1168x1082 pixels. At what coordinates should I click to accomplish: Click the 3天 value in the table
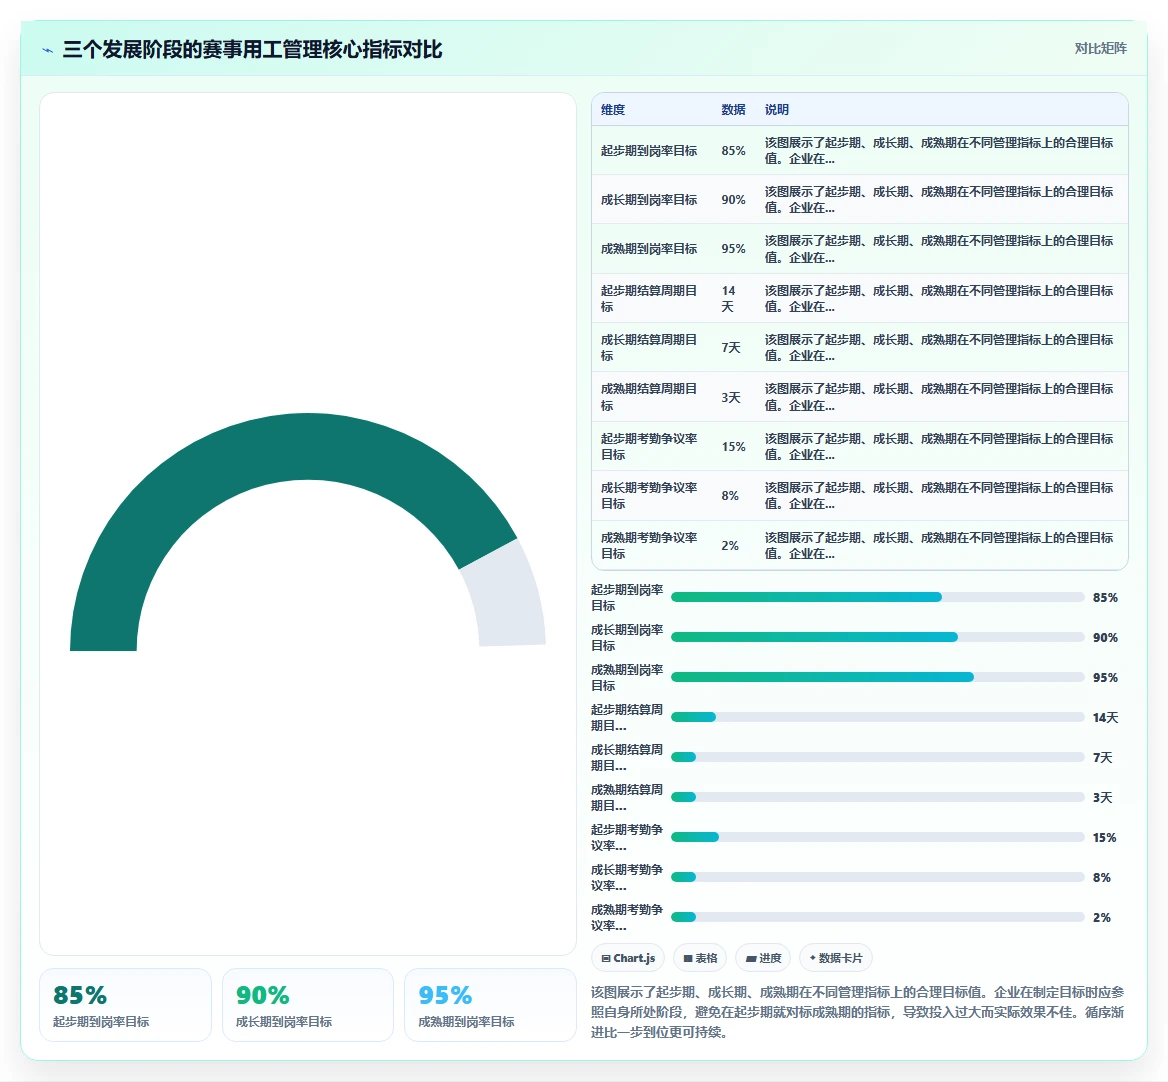[731, 398]
